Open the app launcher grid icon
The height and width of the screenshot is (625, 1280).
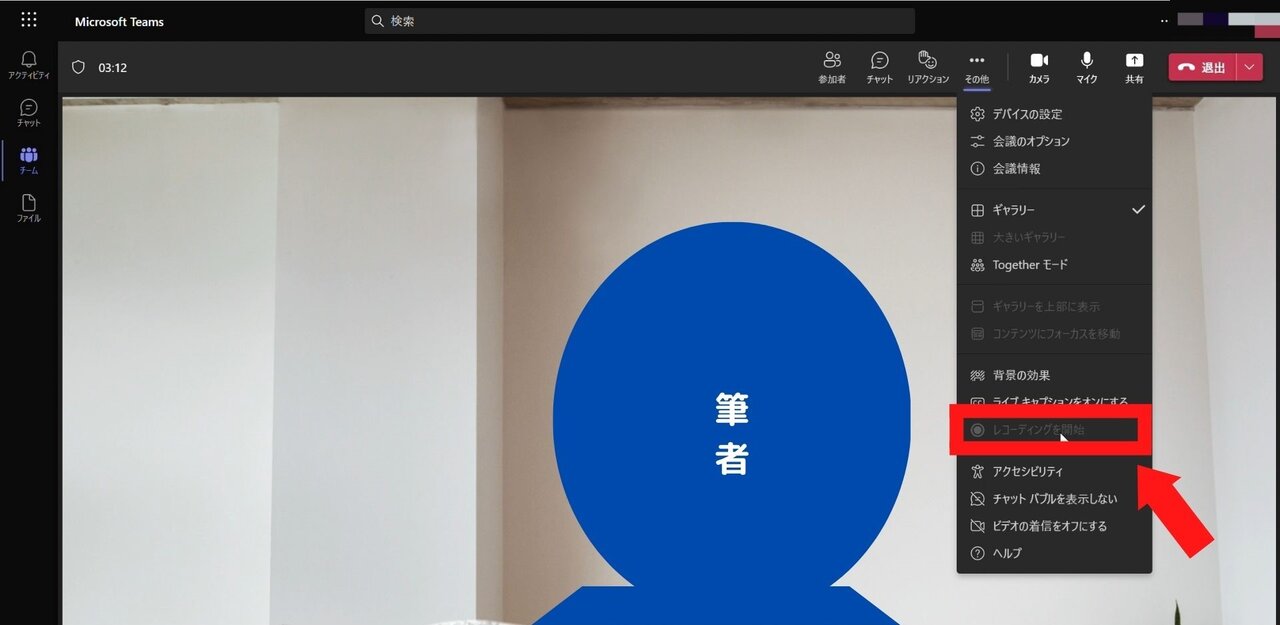[x=29, y=20]
